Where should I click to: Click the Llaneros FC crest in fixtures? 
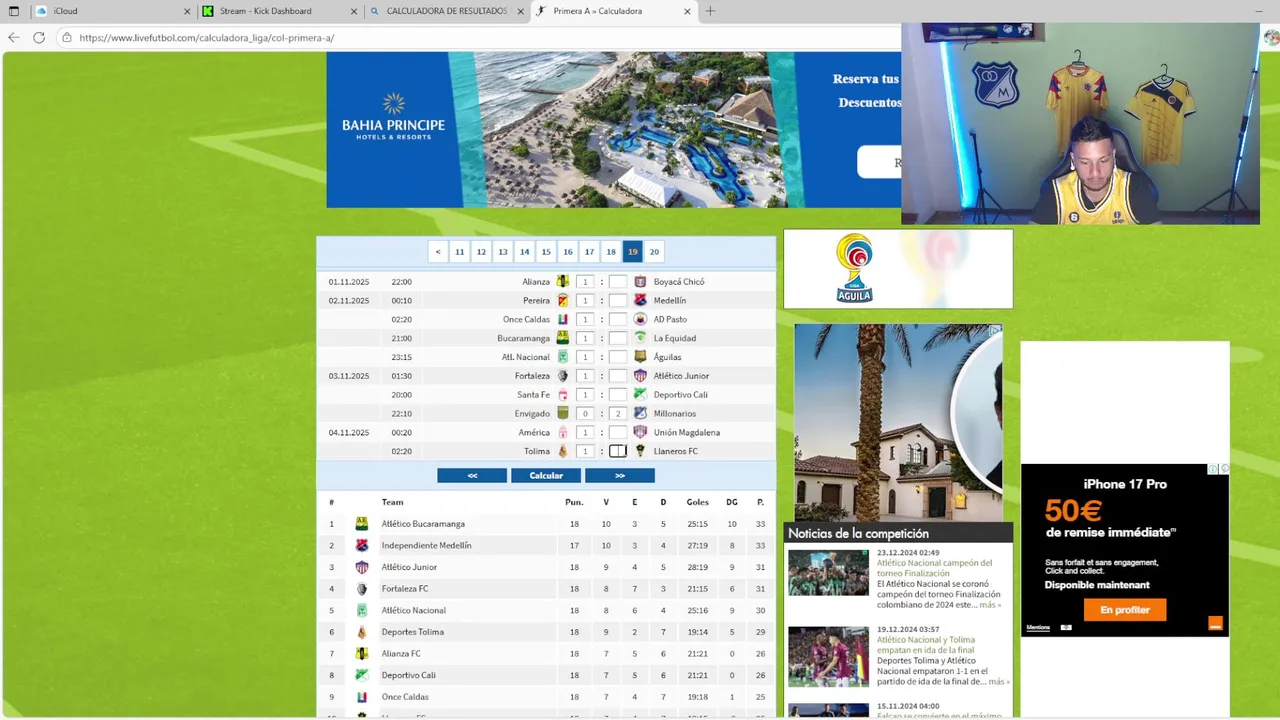click(640, 451)
